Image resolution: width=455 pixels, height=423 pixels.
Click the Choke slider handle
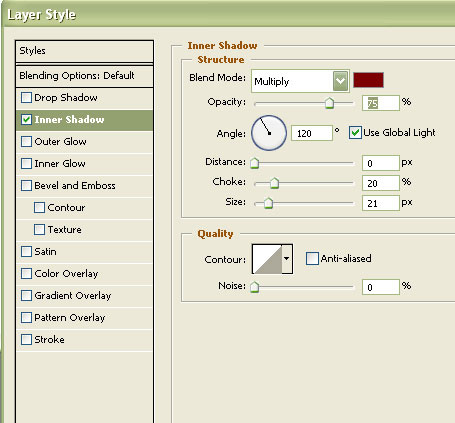(x=274, y=183)
